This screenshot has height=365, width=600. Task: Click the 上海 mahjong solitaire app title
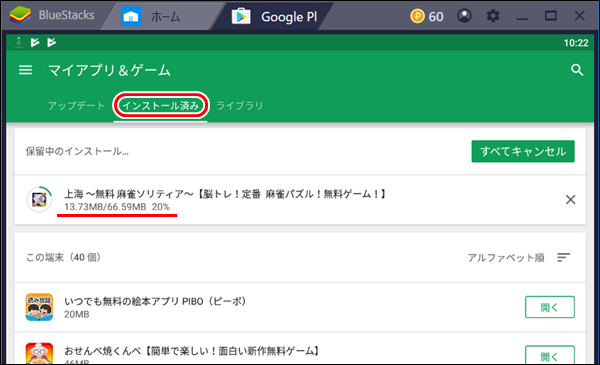(x=225, y=194)
